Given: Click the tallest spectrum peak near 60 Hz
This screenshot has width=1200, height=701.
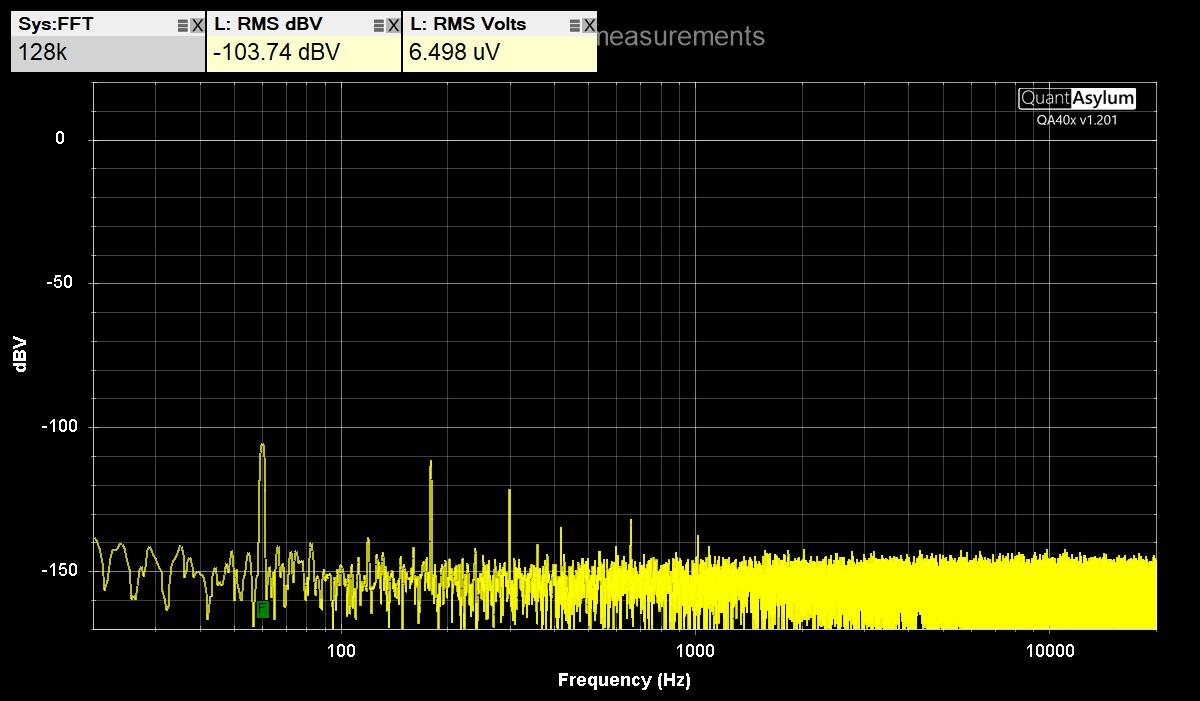Looking at the screenshot, I should [x=262, y=447].
